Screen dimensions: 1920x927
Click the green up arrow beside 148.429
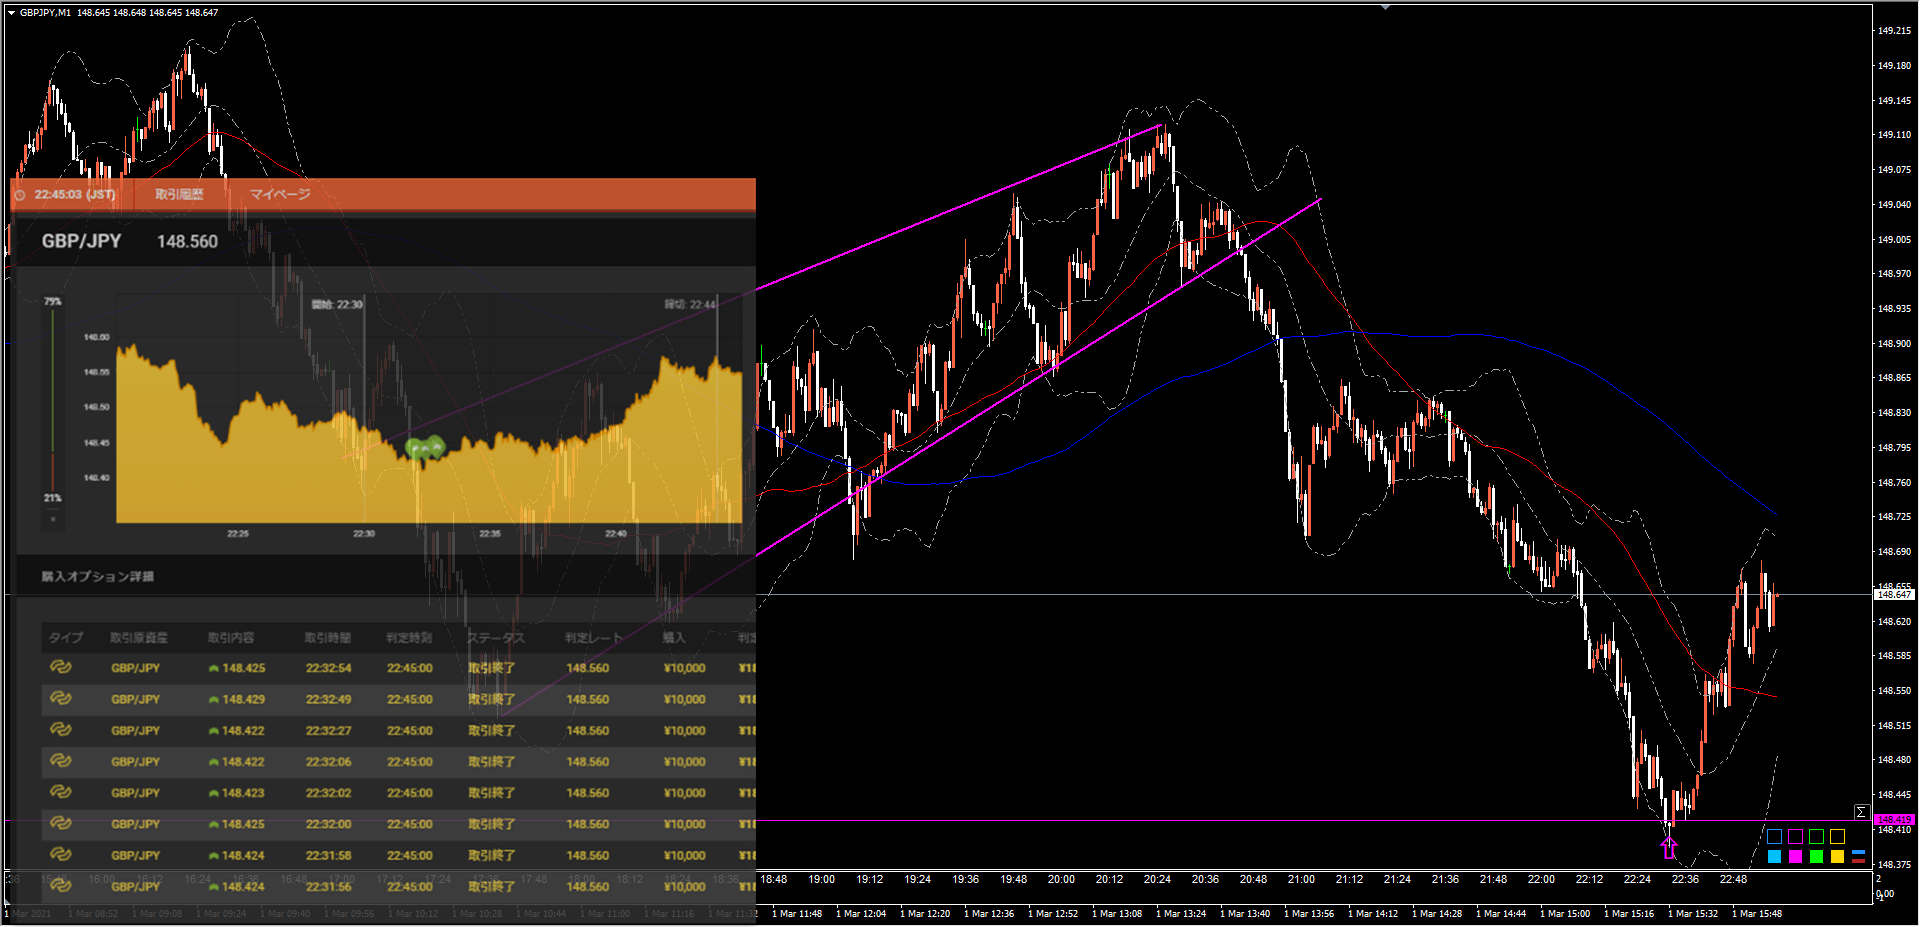click(x=213, y=700)
